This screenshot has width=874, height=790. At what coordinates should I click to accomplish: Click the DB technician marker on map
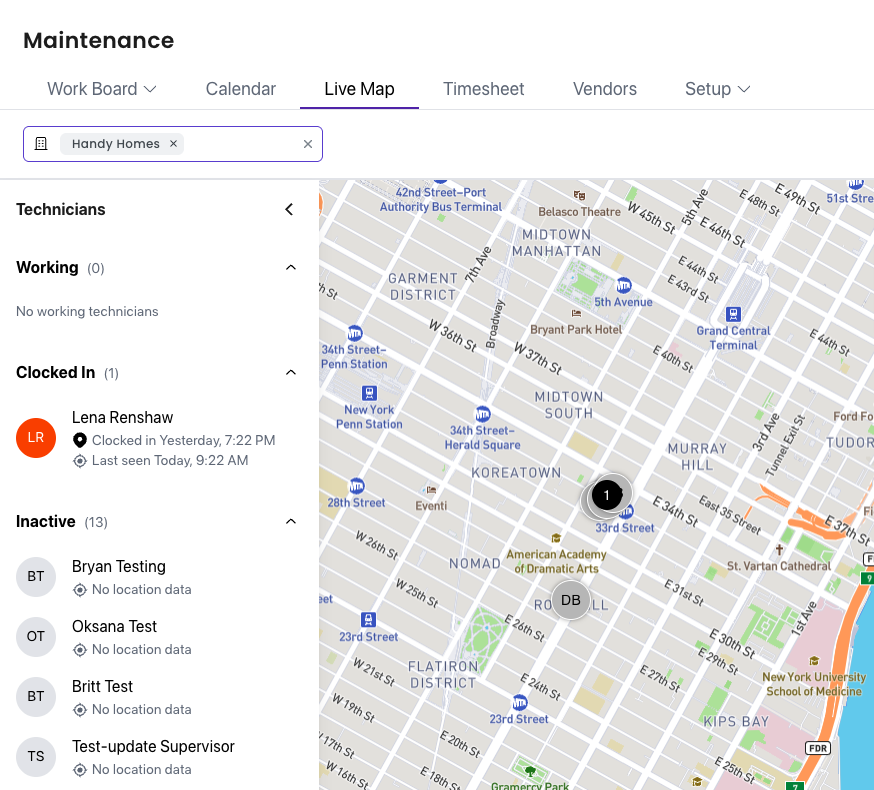point(571,600)
